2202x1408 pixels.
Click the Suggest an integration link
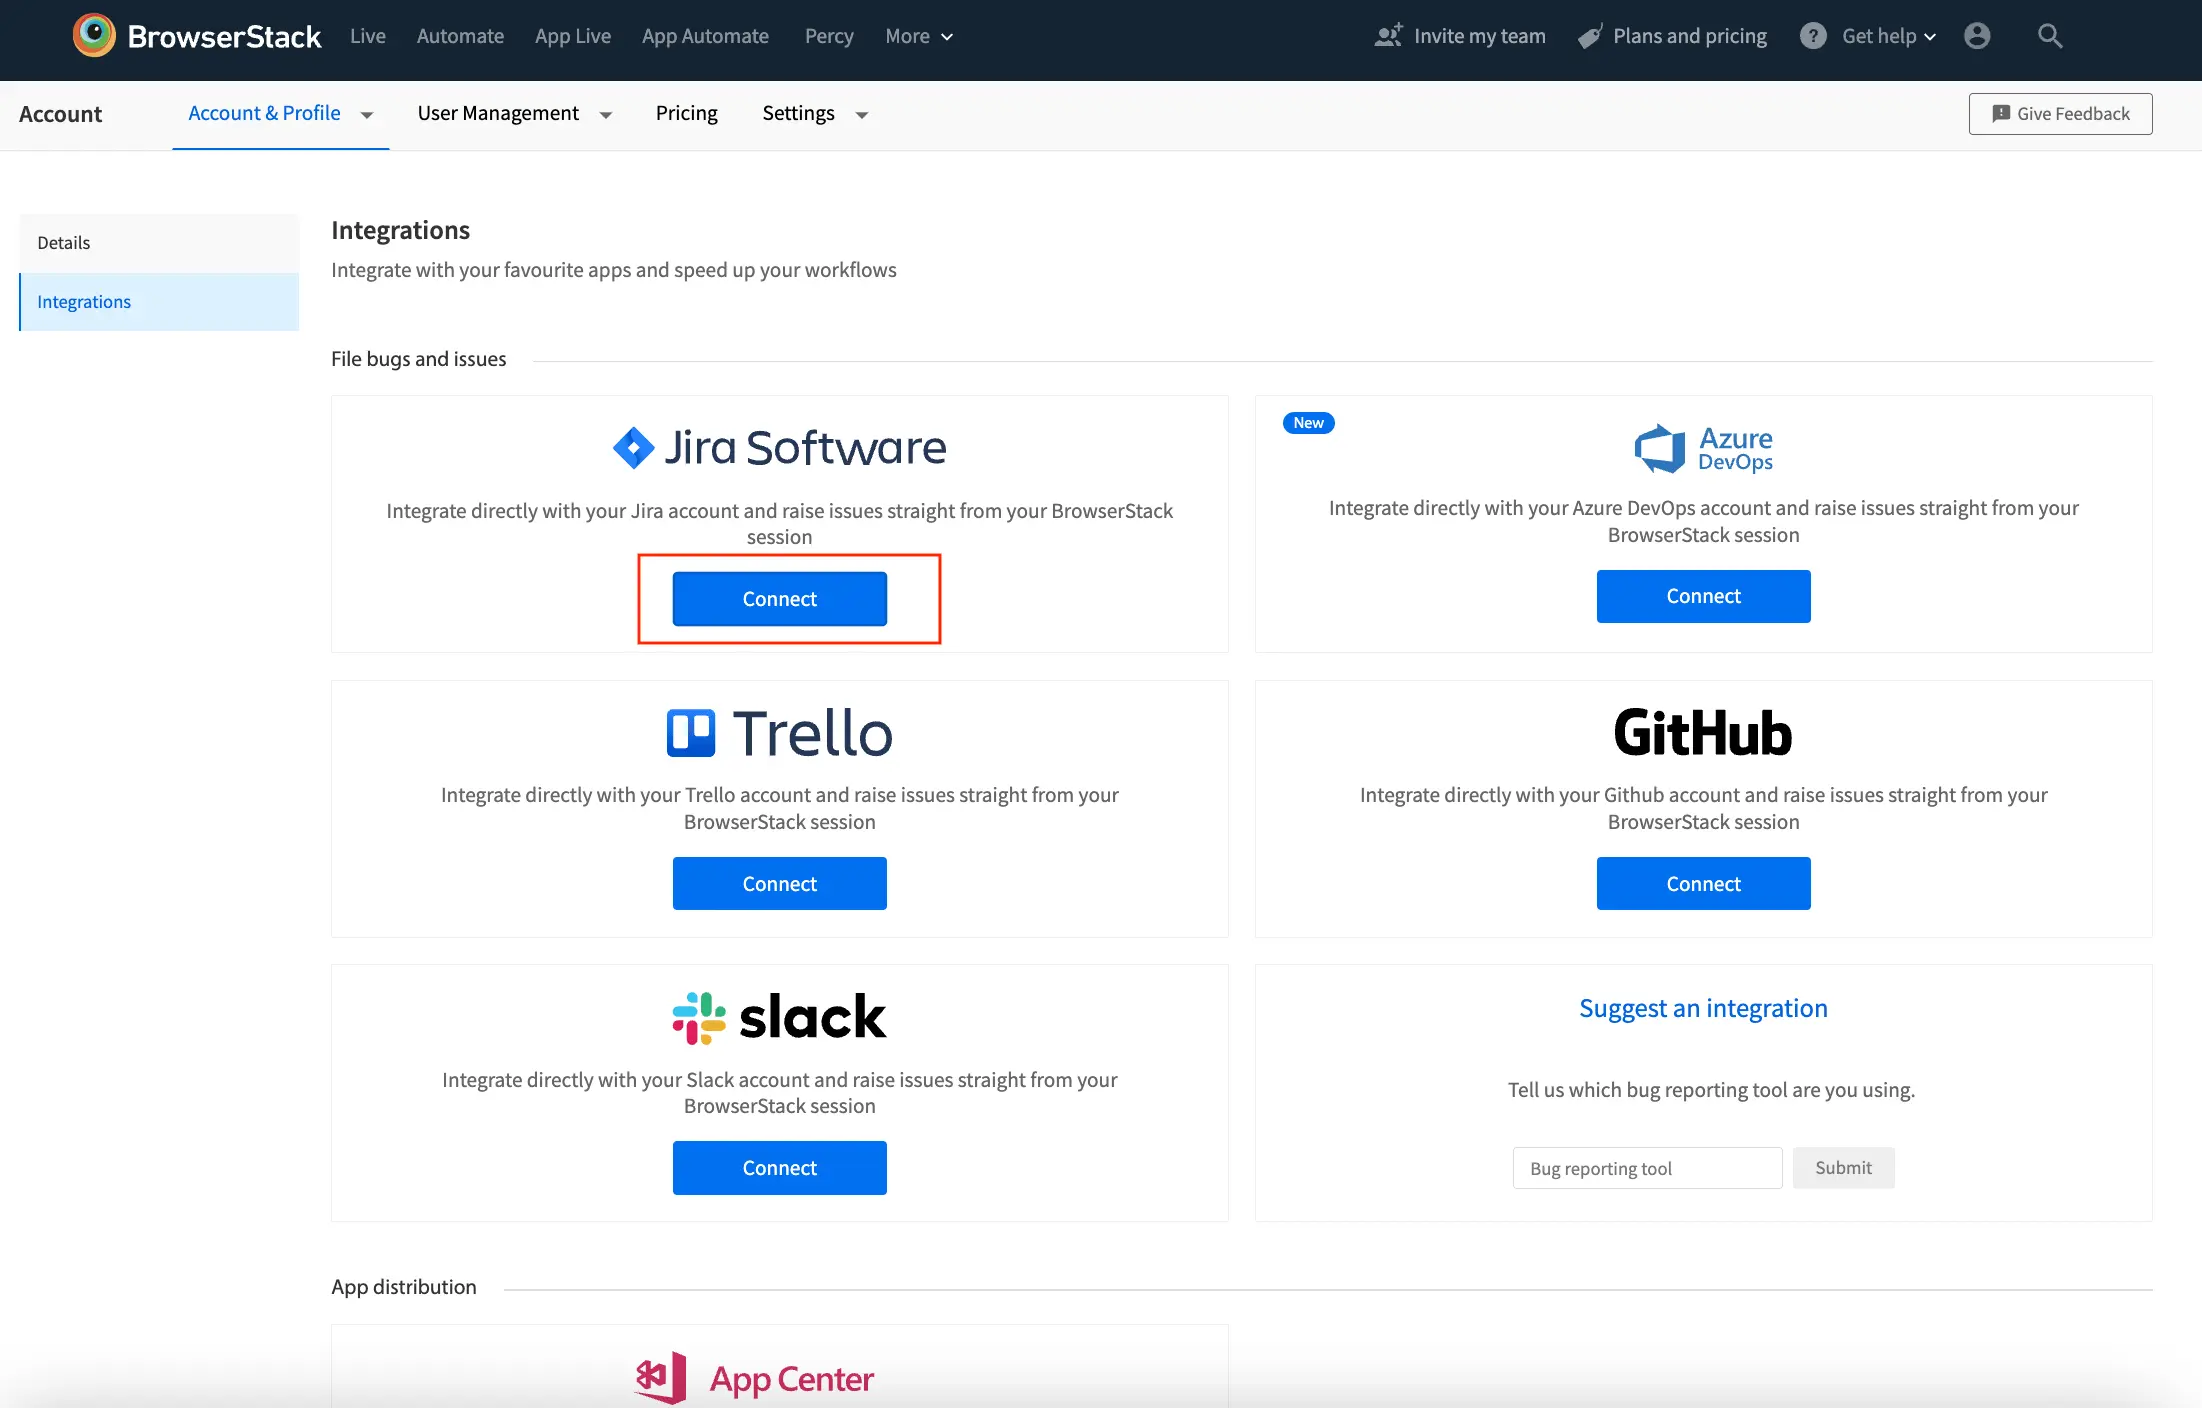pos(1703,1008)
